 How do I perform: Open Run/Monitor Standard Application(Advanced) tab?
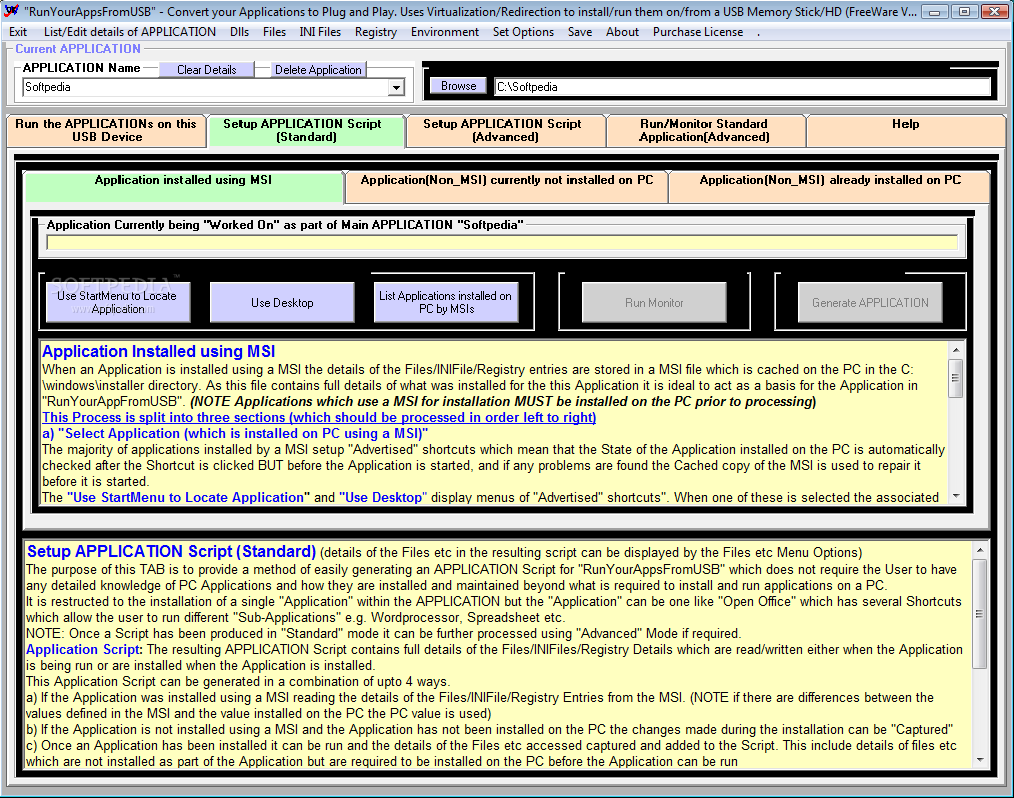[x=704, y=131]
